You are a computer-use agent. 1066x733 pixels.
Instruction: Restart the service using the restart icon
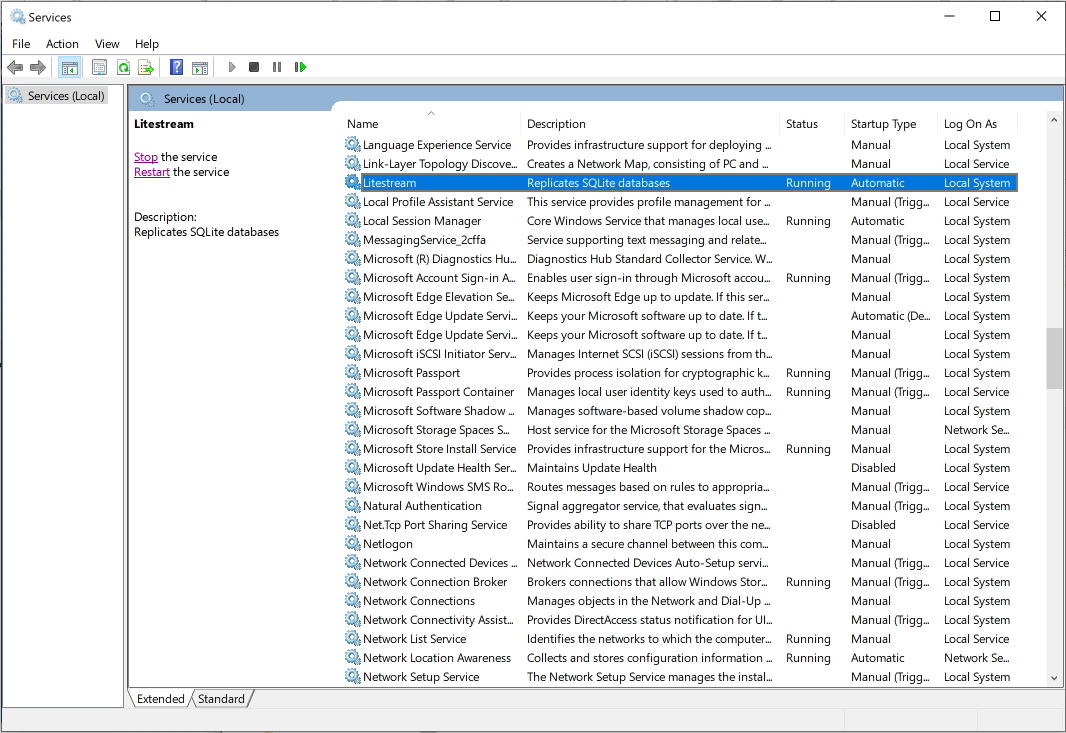tap(301, 67)
